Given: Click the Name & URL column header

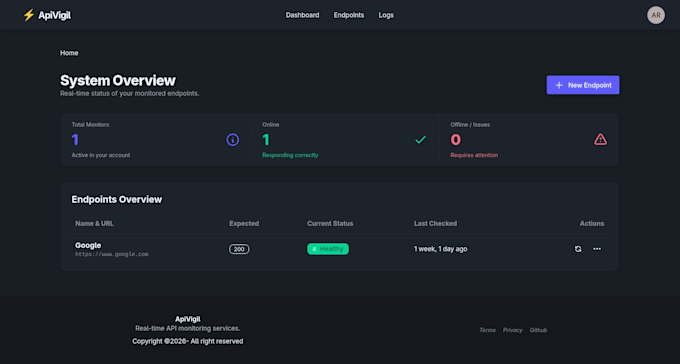Looking at the screenshot, I should (x=94, y=223).
